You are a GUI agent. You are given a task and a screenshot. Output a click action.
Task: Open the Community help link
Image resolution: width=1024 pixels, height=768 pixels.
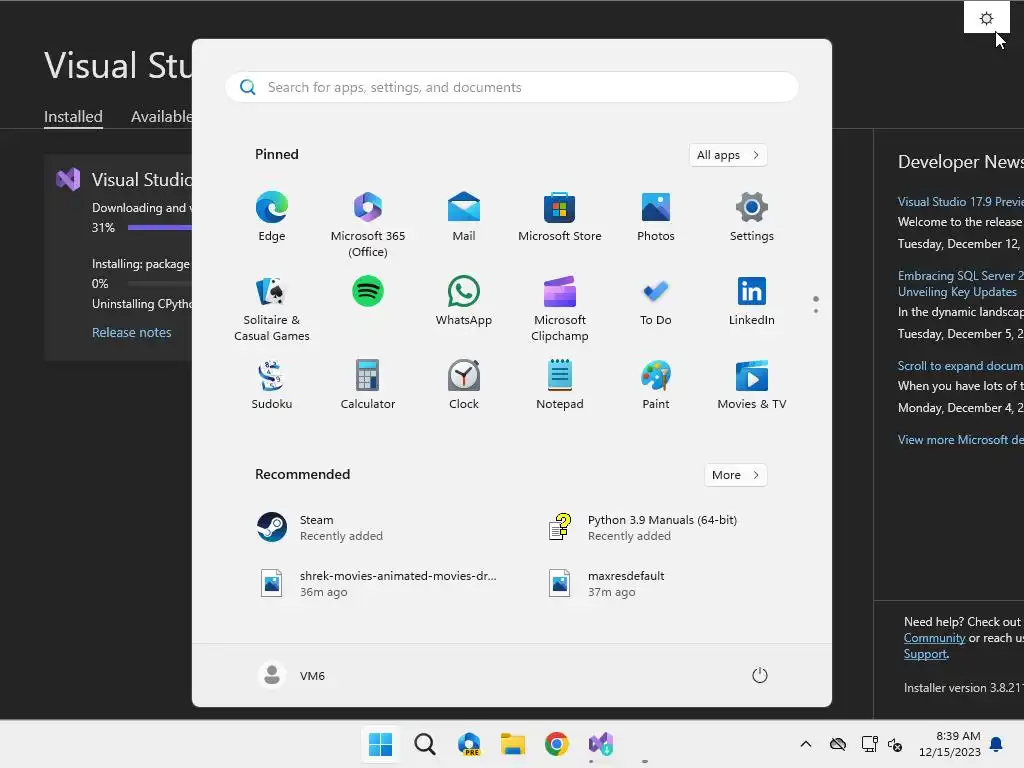pyautogui.click(x=934, y=638)
